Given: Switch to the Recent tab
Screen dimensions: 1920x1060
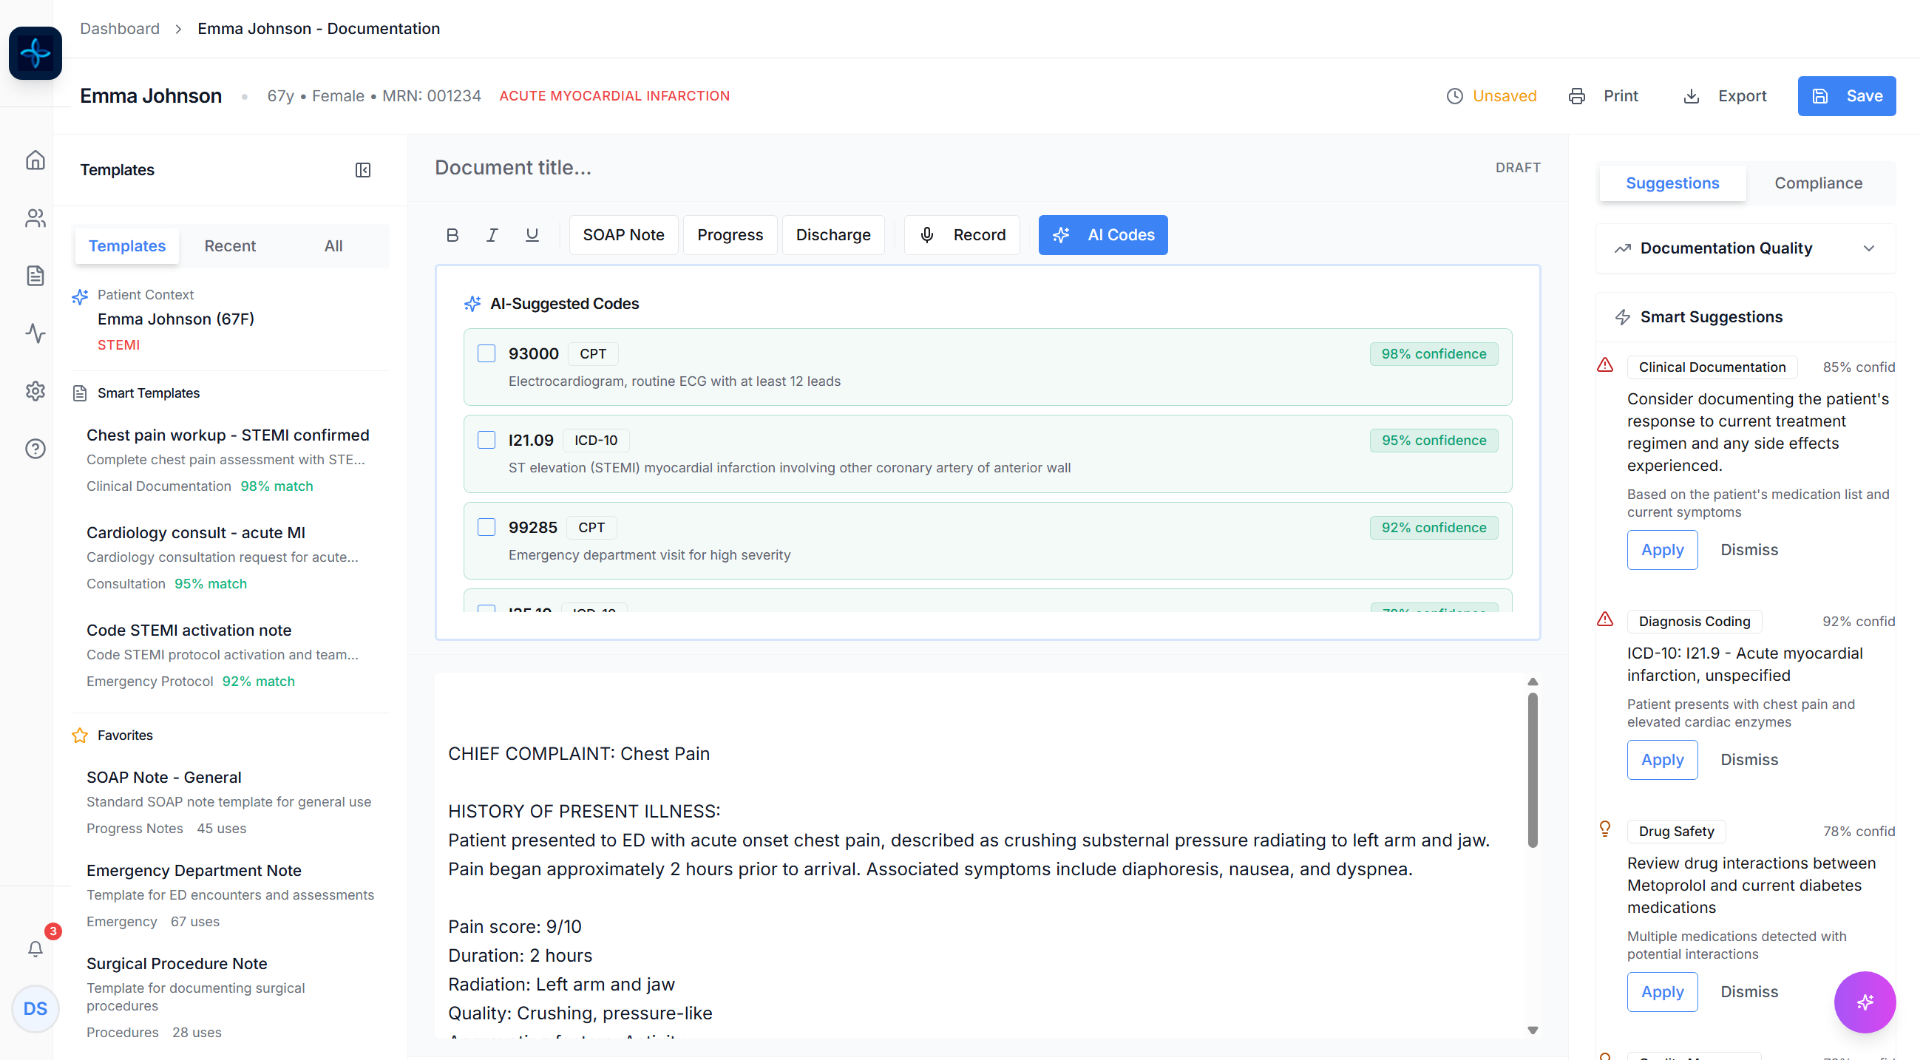Looking at the screenshot, I should pos(230,246).
